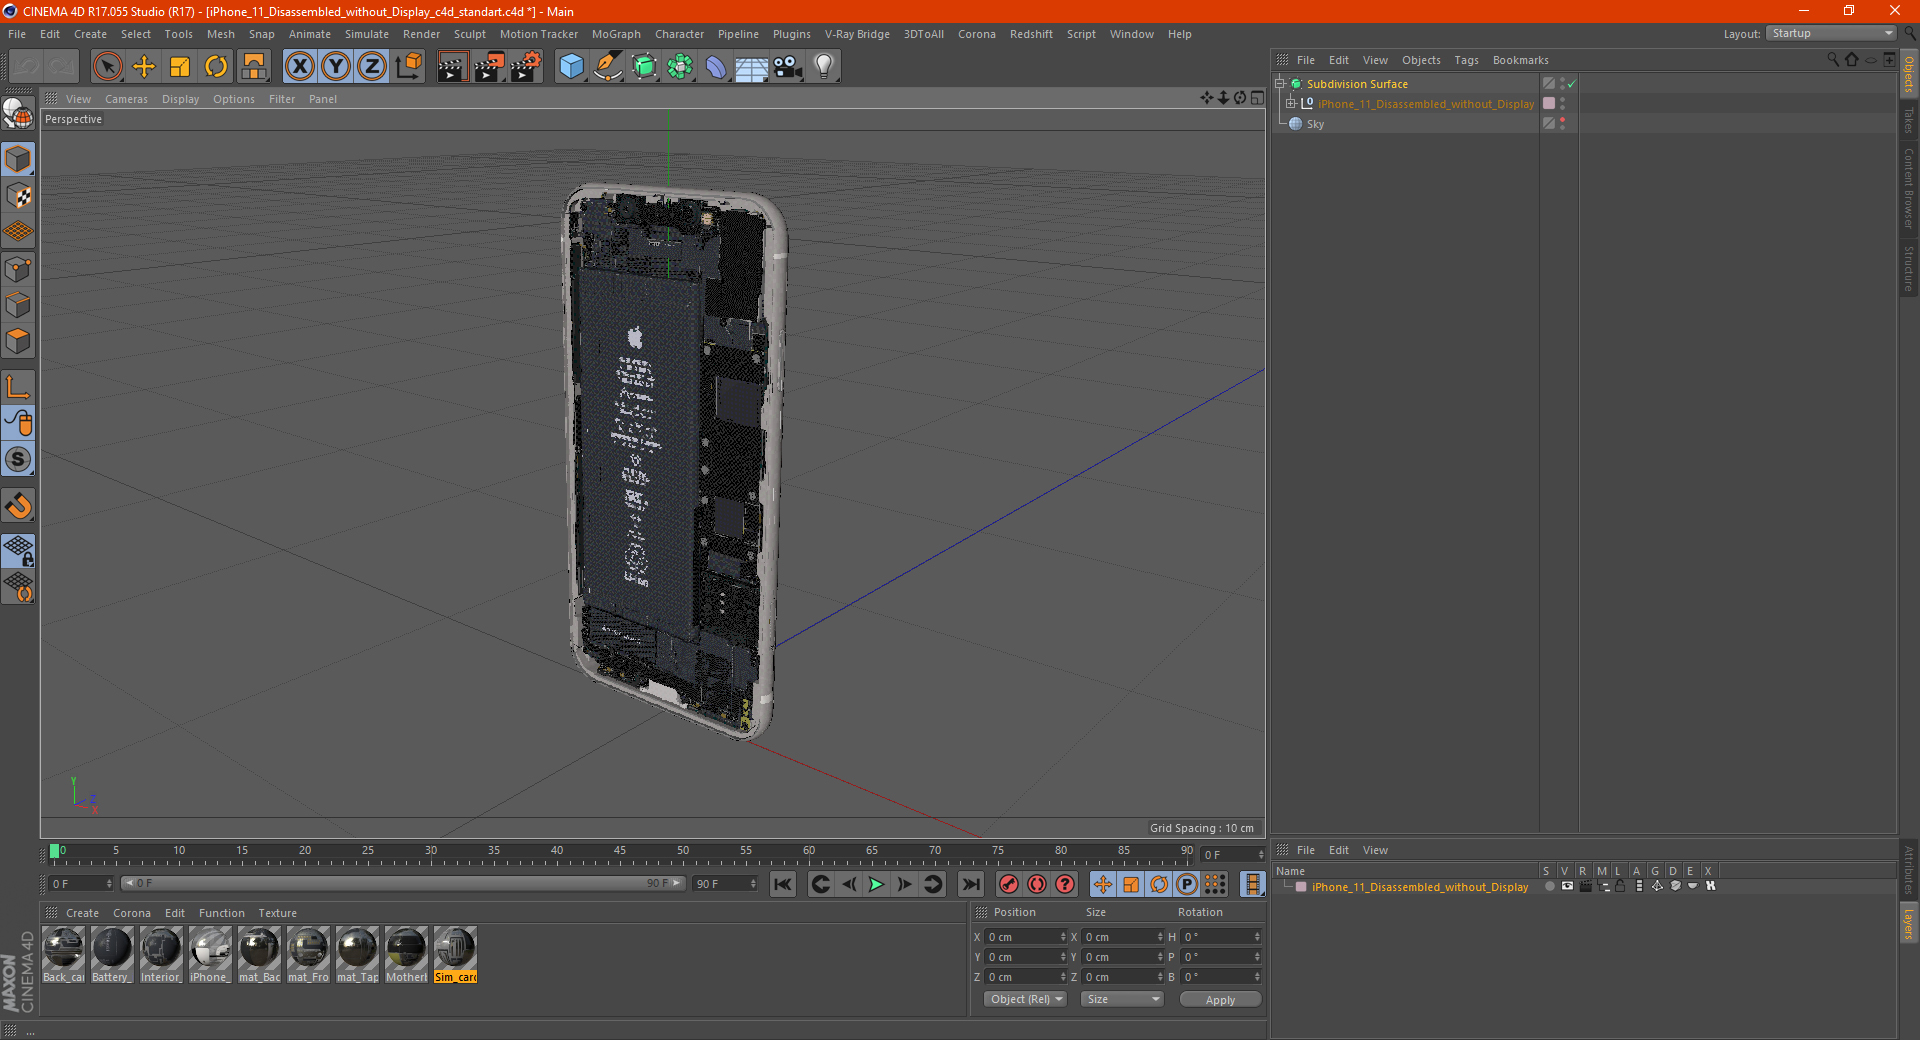Toggle Sky visibility dots
The width and height of the screenshot is (1920, 1040).
tap(1562, 124)
